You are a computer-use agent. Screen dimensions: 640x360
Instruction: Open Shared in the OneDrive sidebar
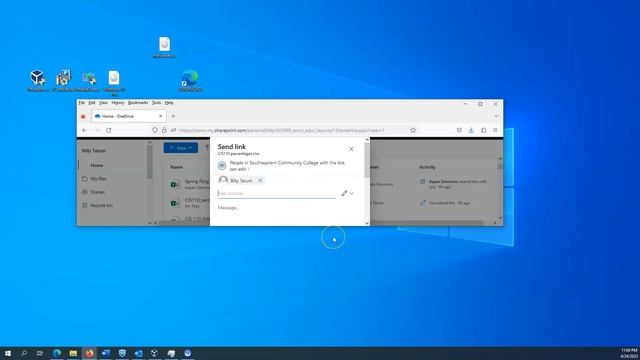pyautogui.click(x=97, y=192)
